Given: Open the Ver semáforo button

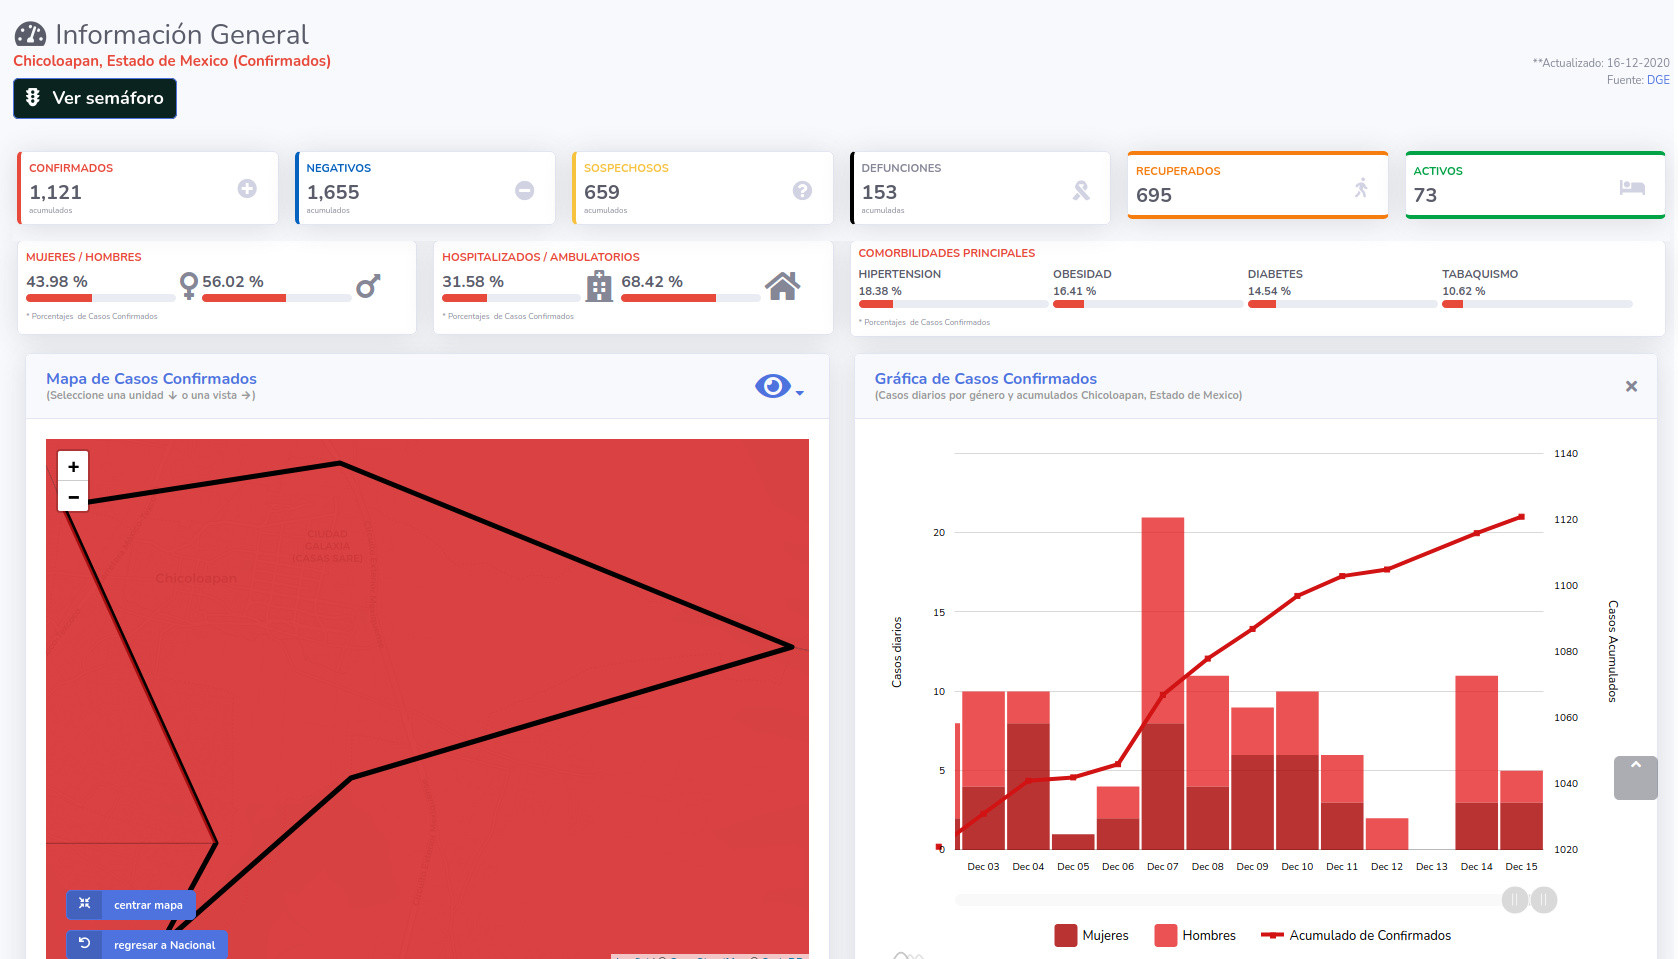Looking at the screenshot, I should point(95,98).
